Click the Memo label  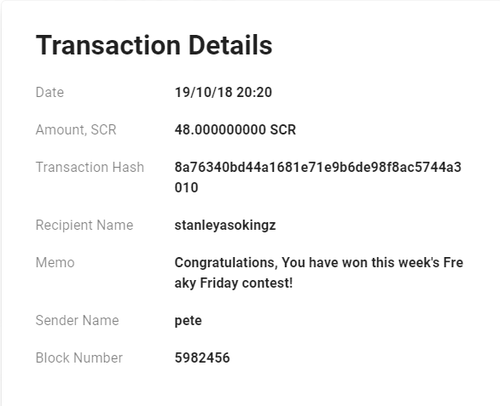pyautogui.click(x=55, y=263)
